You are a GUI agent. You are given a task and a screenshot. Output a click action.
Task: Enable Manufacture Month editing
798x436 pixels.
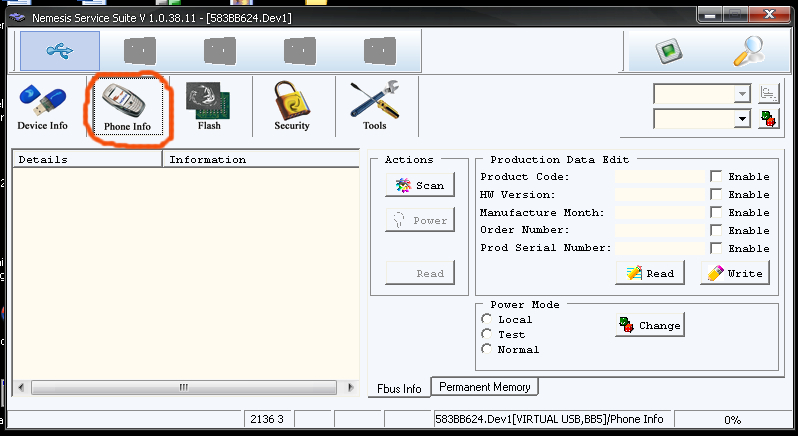pos(716,212)
